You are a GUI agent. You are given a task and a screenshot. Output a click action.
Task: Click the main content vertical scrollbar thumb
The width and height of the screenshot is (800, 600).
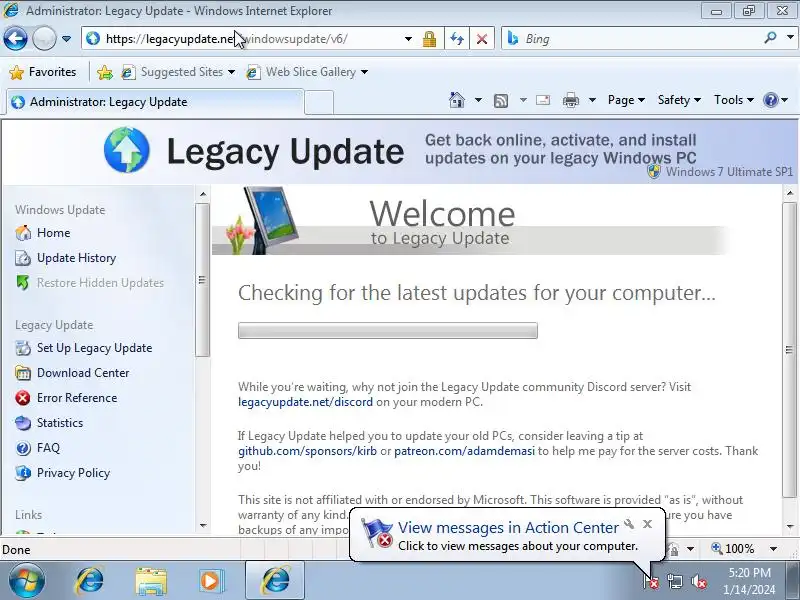point(789,349)
